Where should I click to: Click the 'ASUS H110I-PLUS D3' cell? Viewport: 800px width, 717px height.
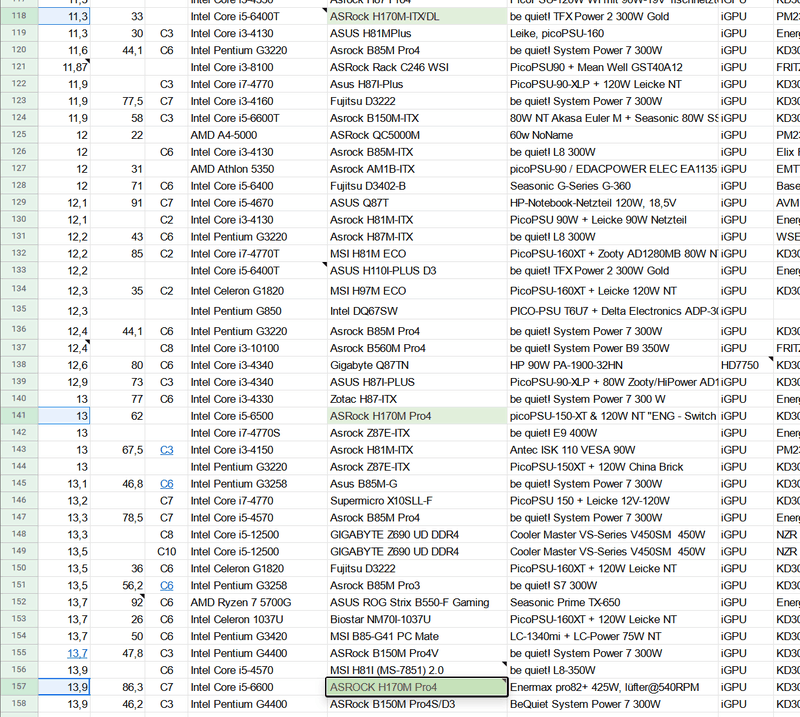click(417, 270)
